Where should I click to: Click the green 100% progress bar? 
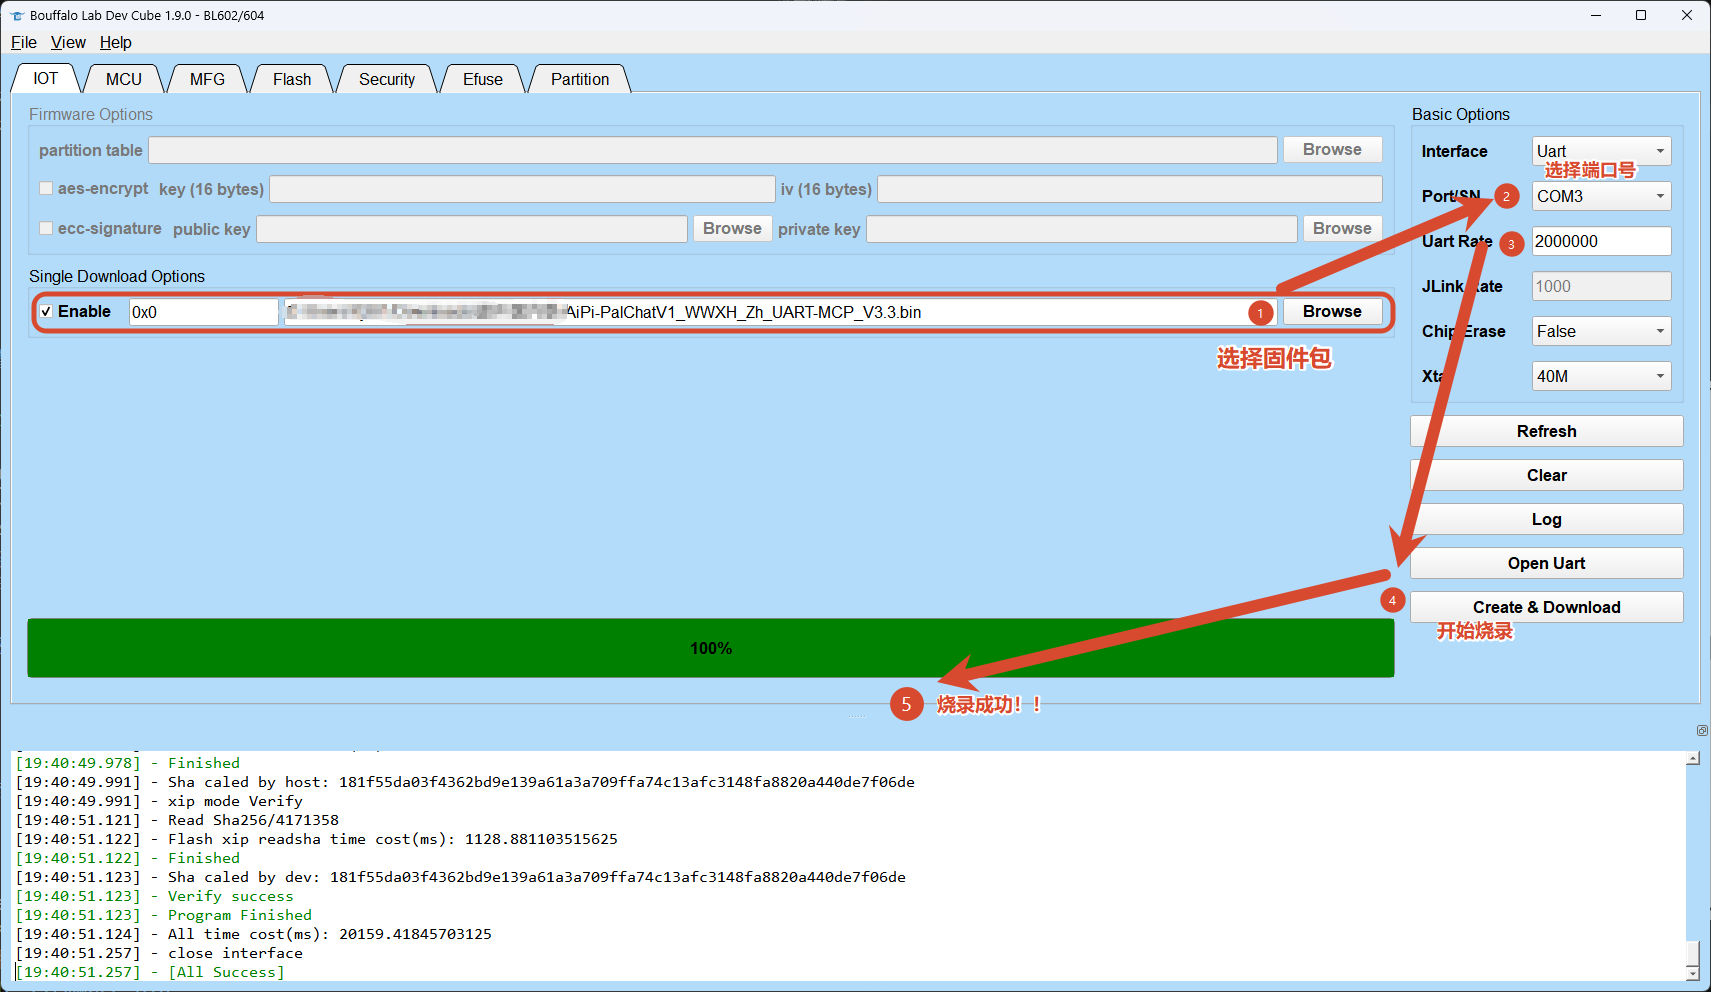click(710, 648)
